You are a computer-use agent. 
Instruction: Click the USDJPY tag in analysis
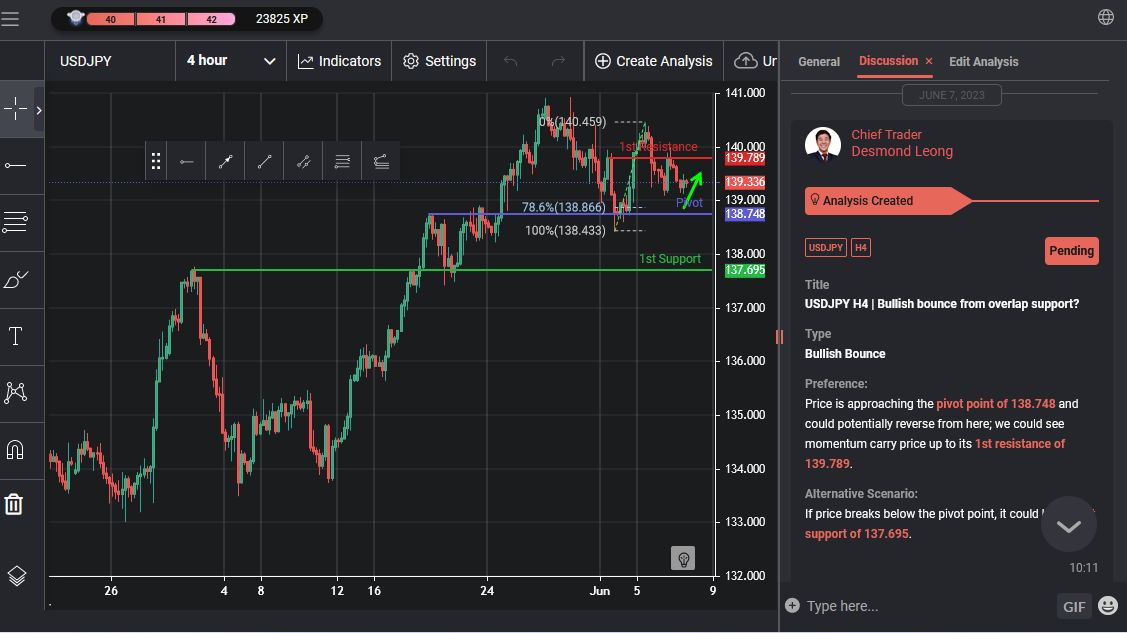coord(826,248)
